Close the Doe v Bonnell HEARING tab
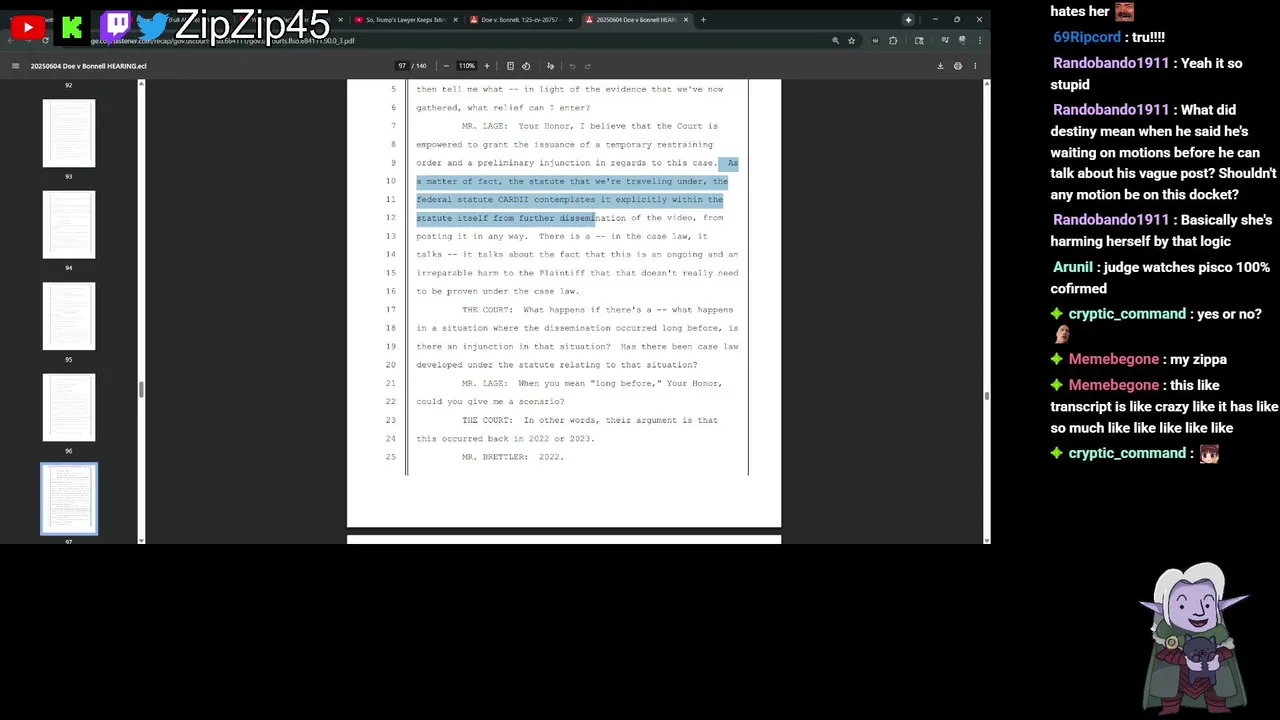The image size is (1280, 720). point(686,20)
